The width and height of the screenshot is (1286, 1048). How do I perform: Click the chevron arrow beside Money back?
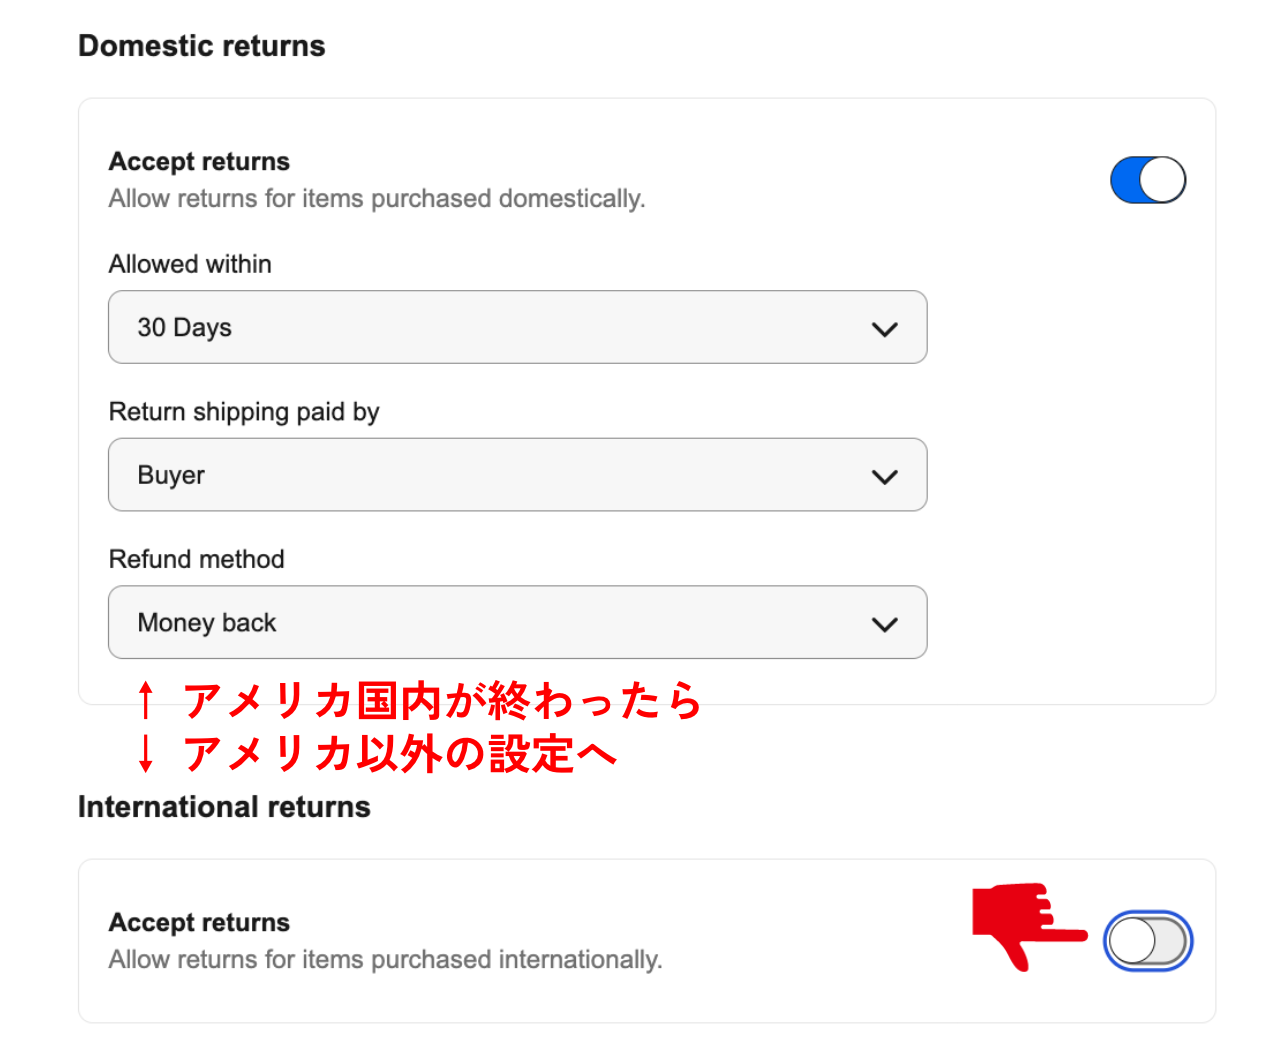point(884,625)
